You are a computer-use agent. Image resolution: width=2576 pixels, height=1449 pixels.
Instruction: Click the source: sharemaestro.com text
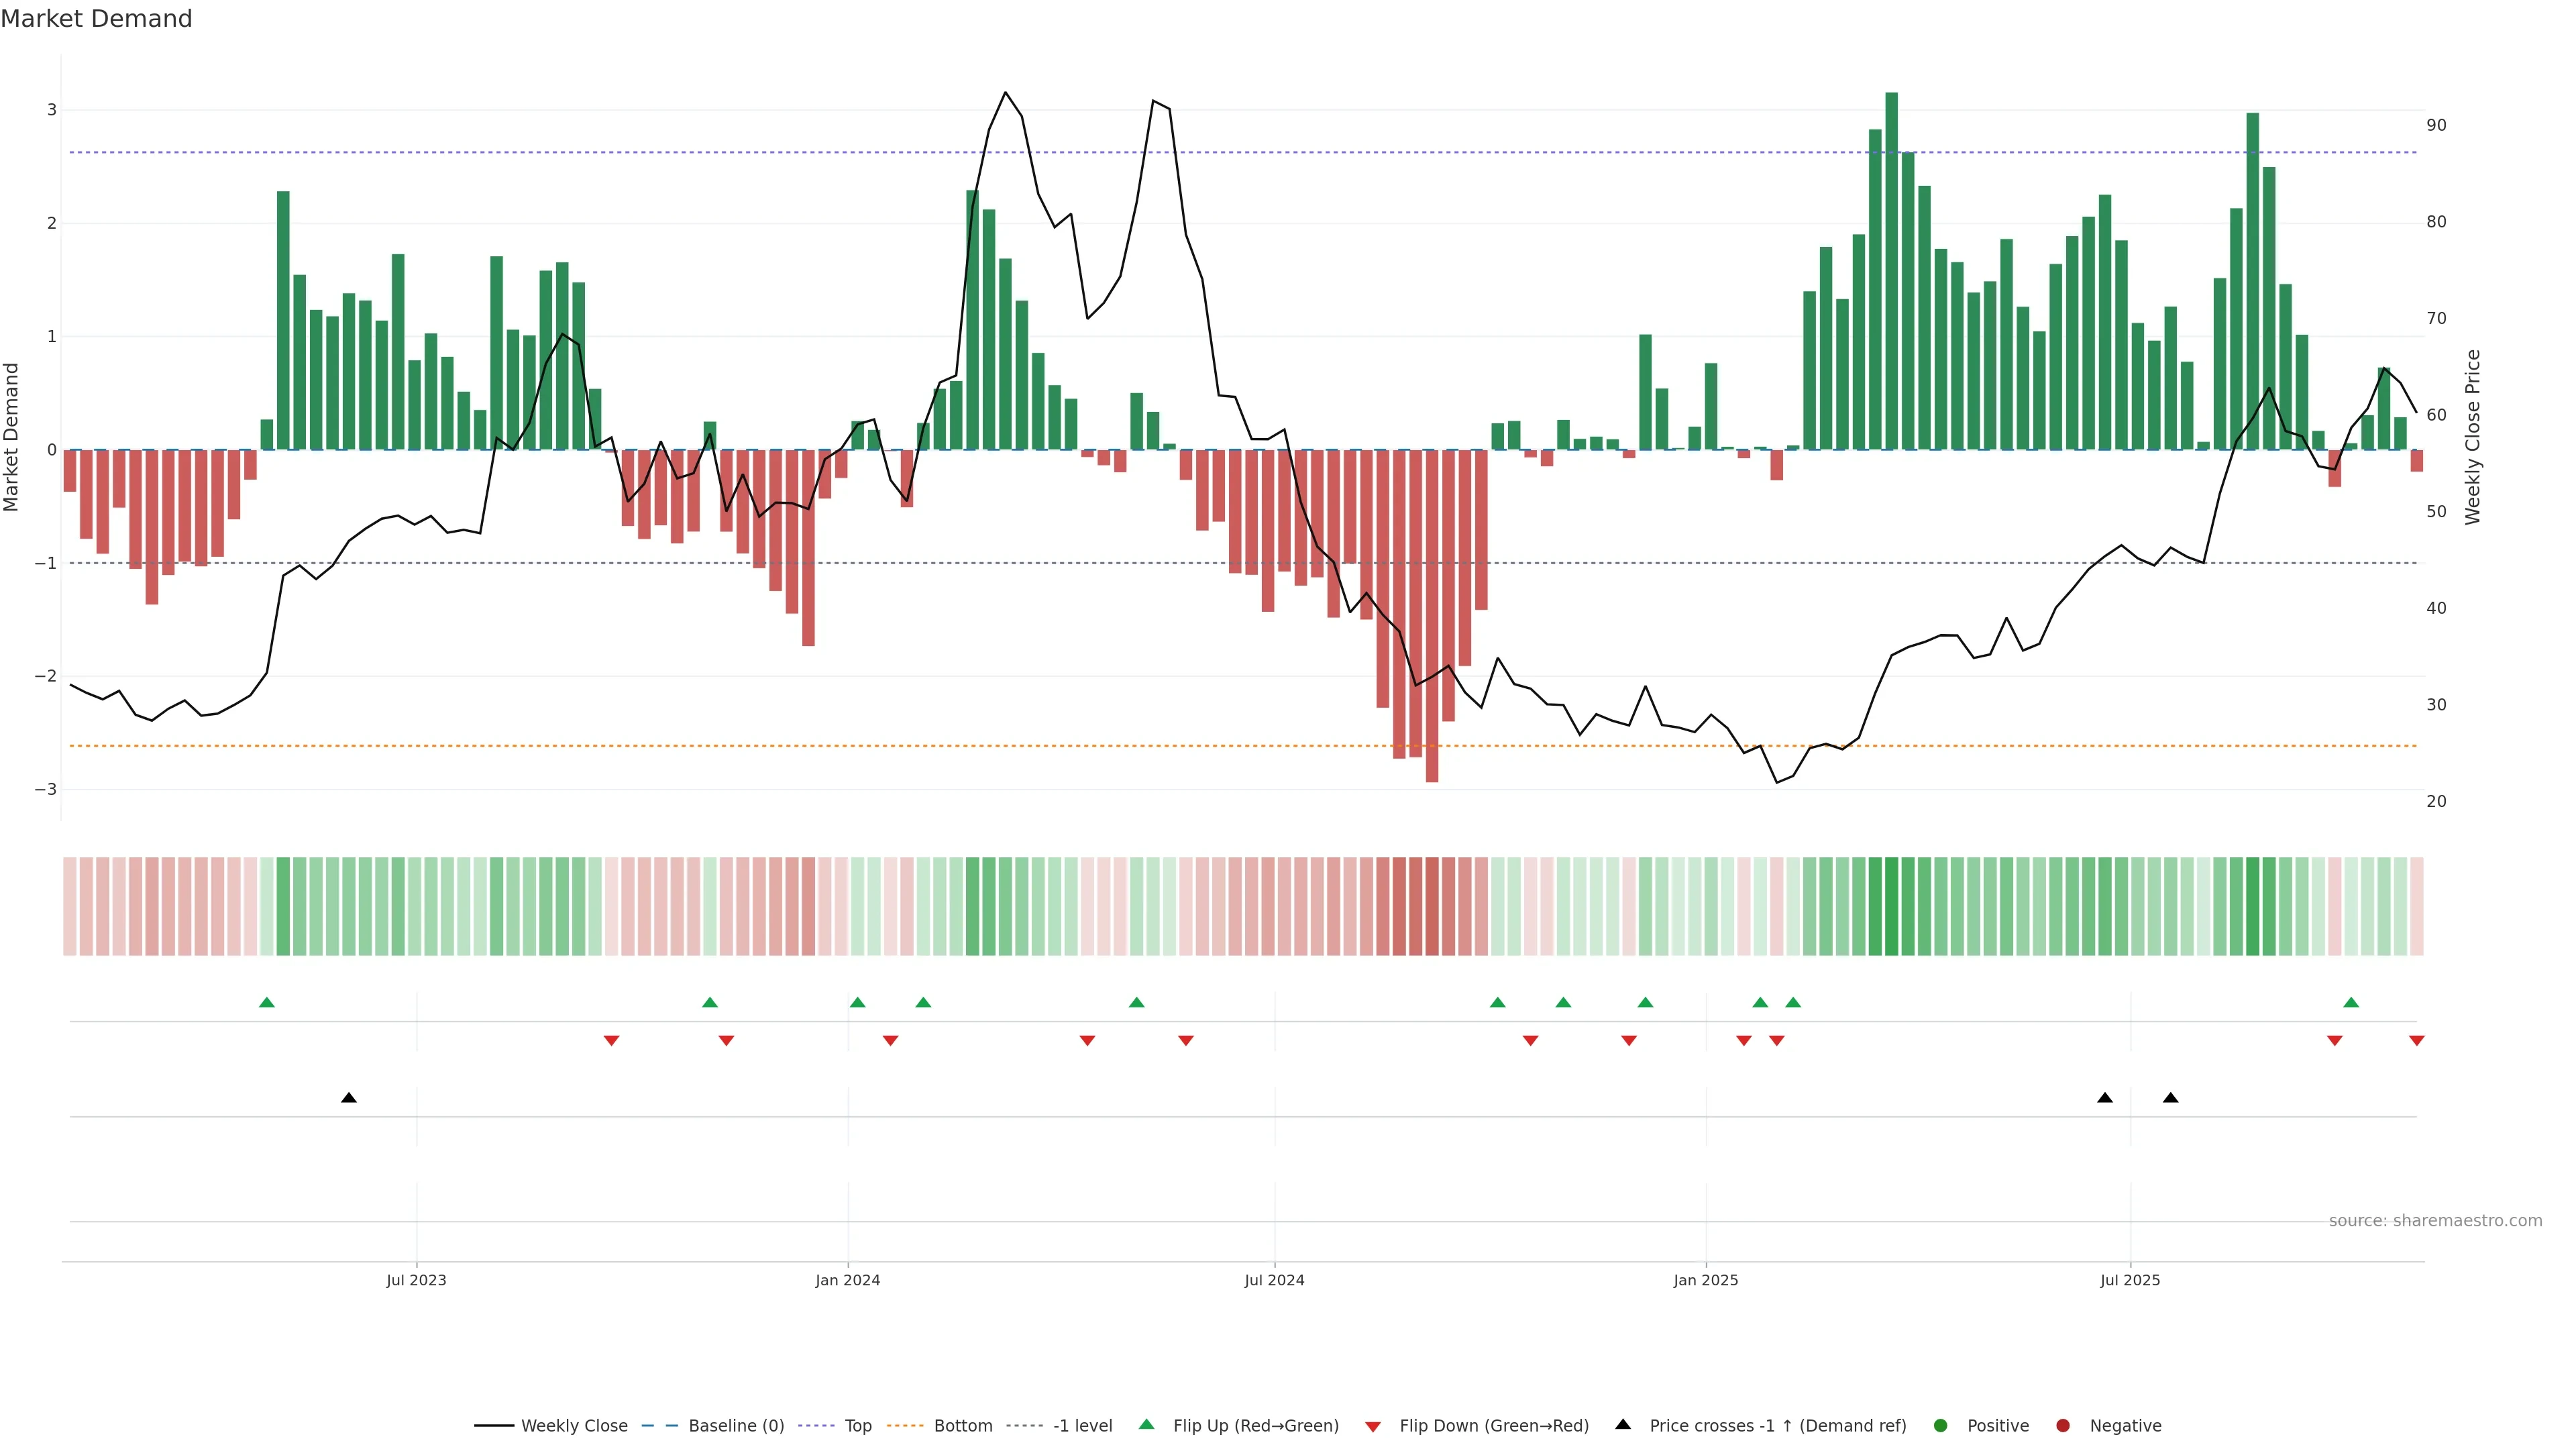coord(2435,1220)
